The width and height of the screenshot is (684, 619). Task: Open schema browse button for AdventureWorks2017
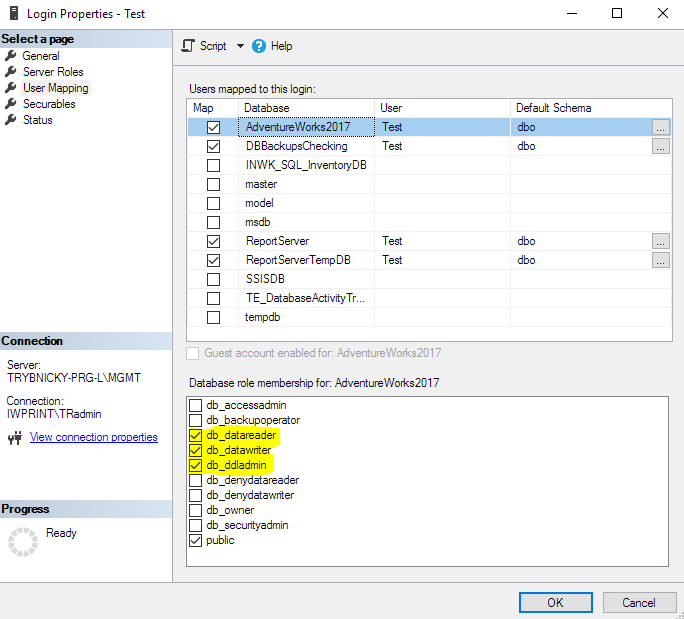click(660, 127)
